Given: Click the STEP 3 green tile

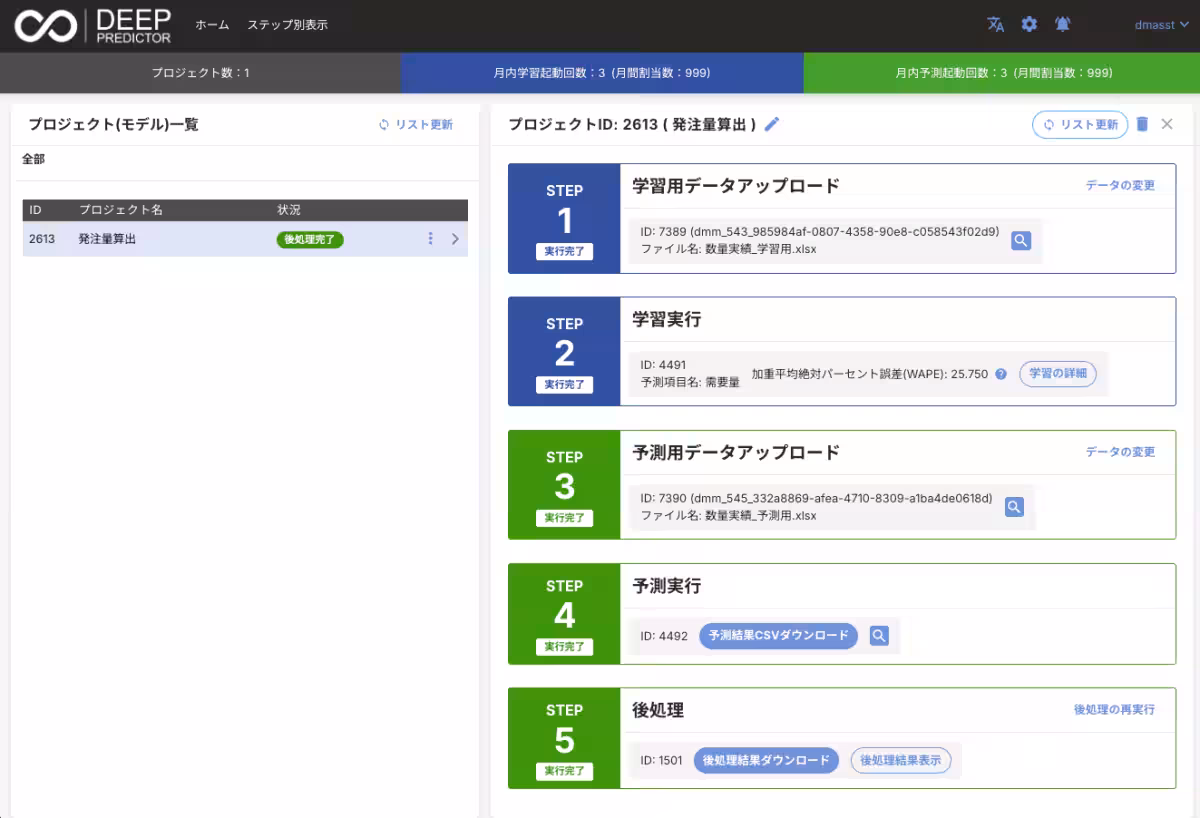Looking at the screenshot, I should tap(564, 485).
